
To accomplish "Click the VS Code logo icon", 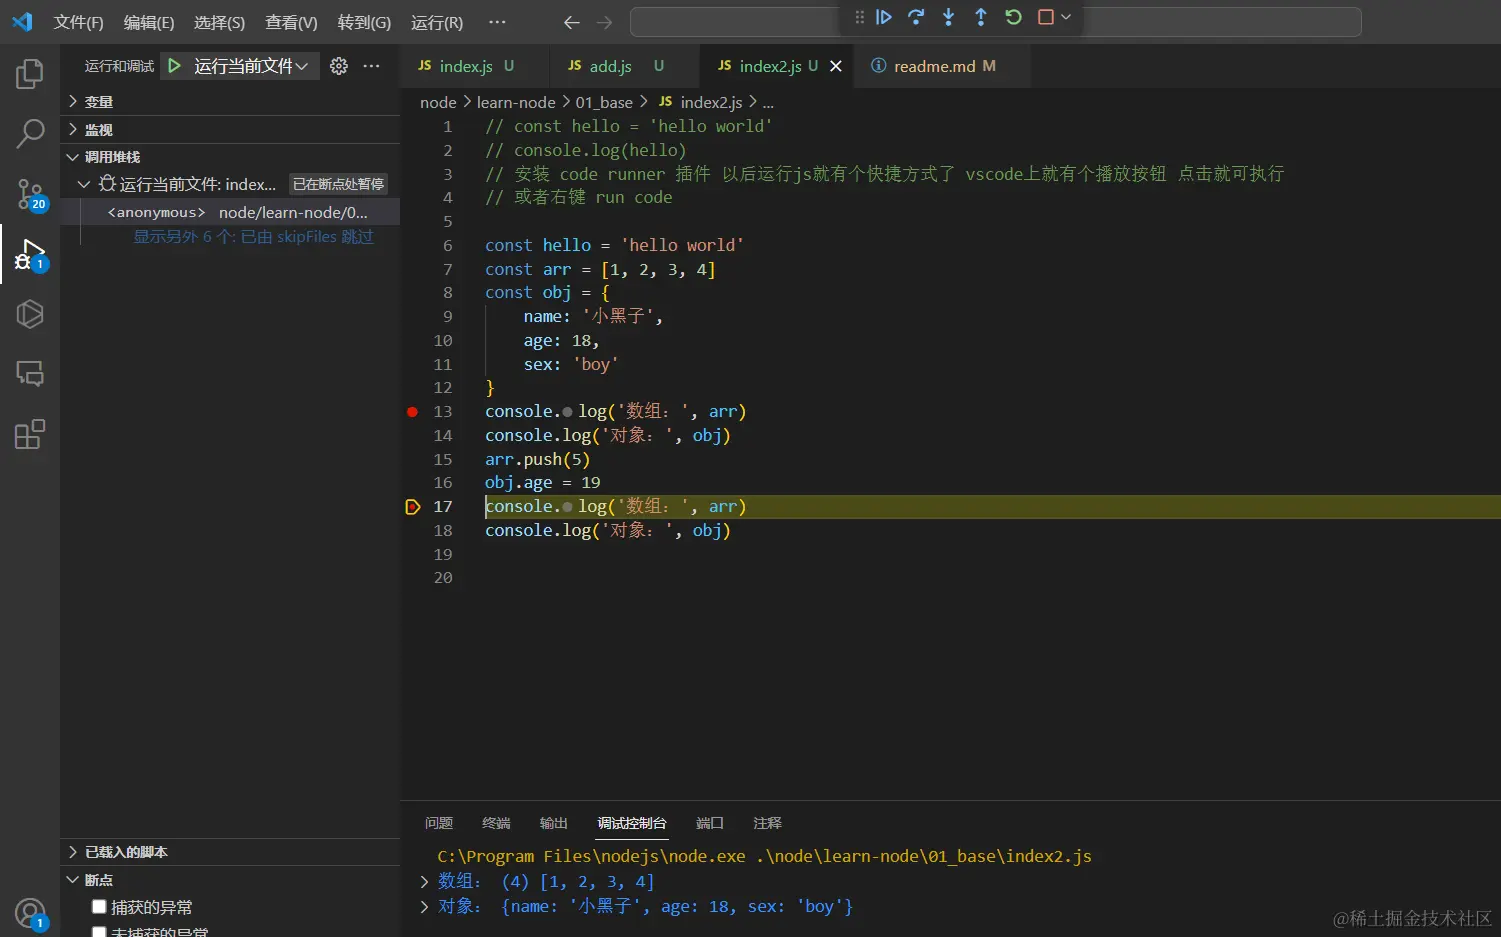I will (22, 22).
